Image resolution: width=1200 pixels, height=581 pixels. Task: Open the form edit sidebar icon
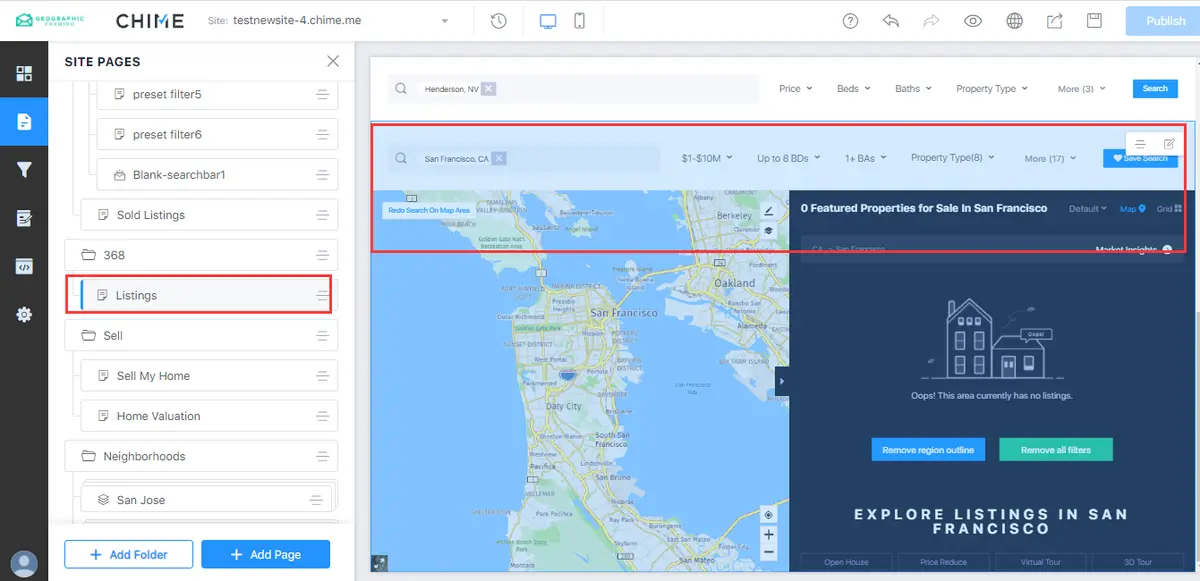pos(24,218)
